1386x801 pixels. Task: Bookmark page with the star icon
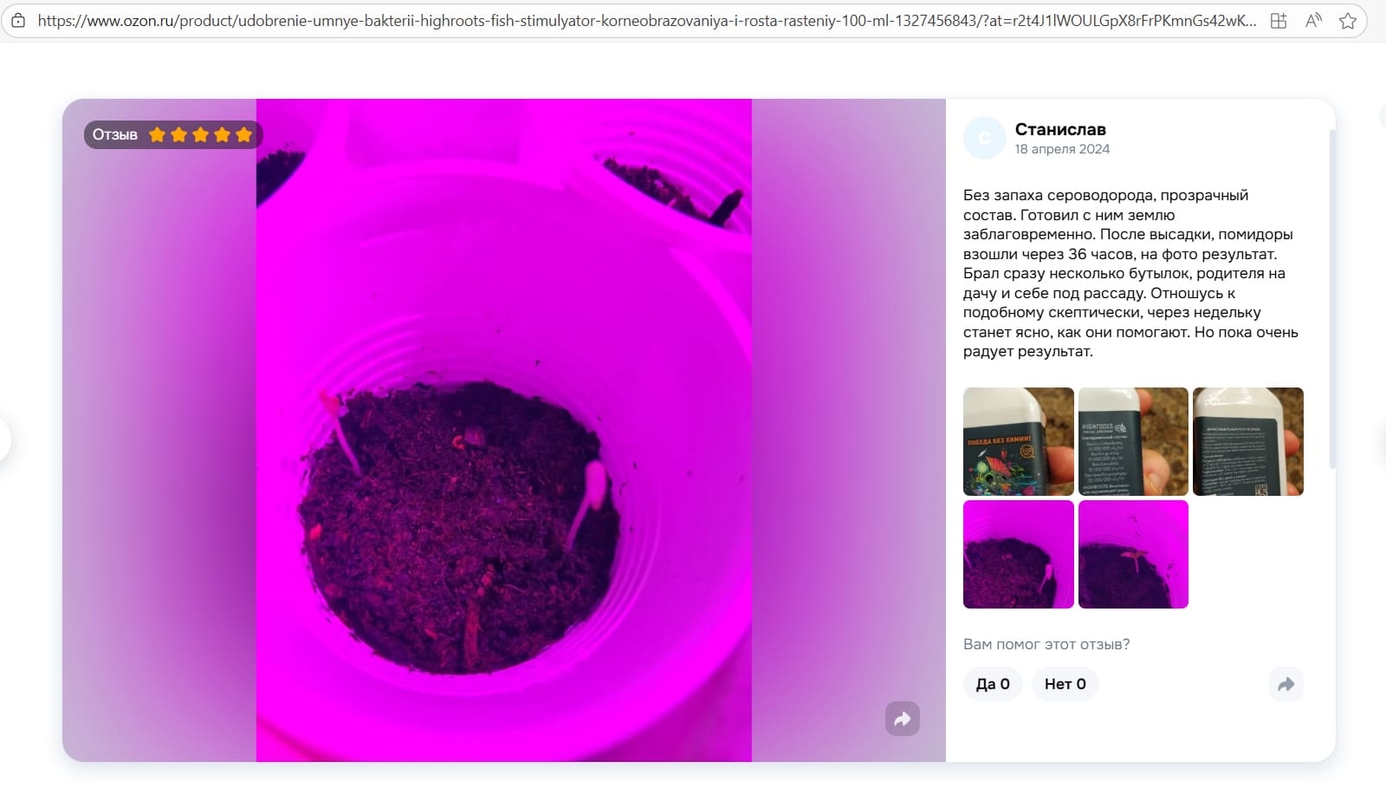tap(1348, 20)
